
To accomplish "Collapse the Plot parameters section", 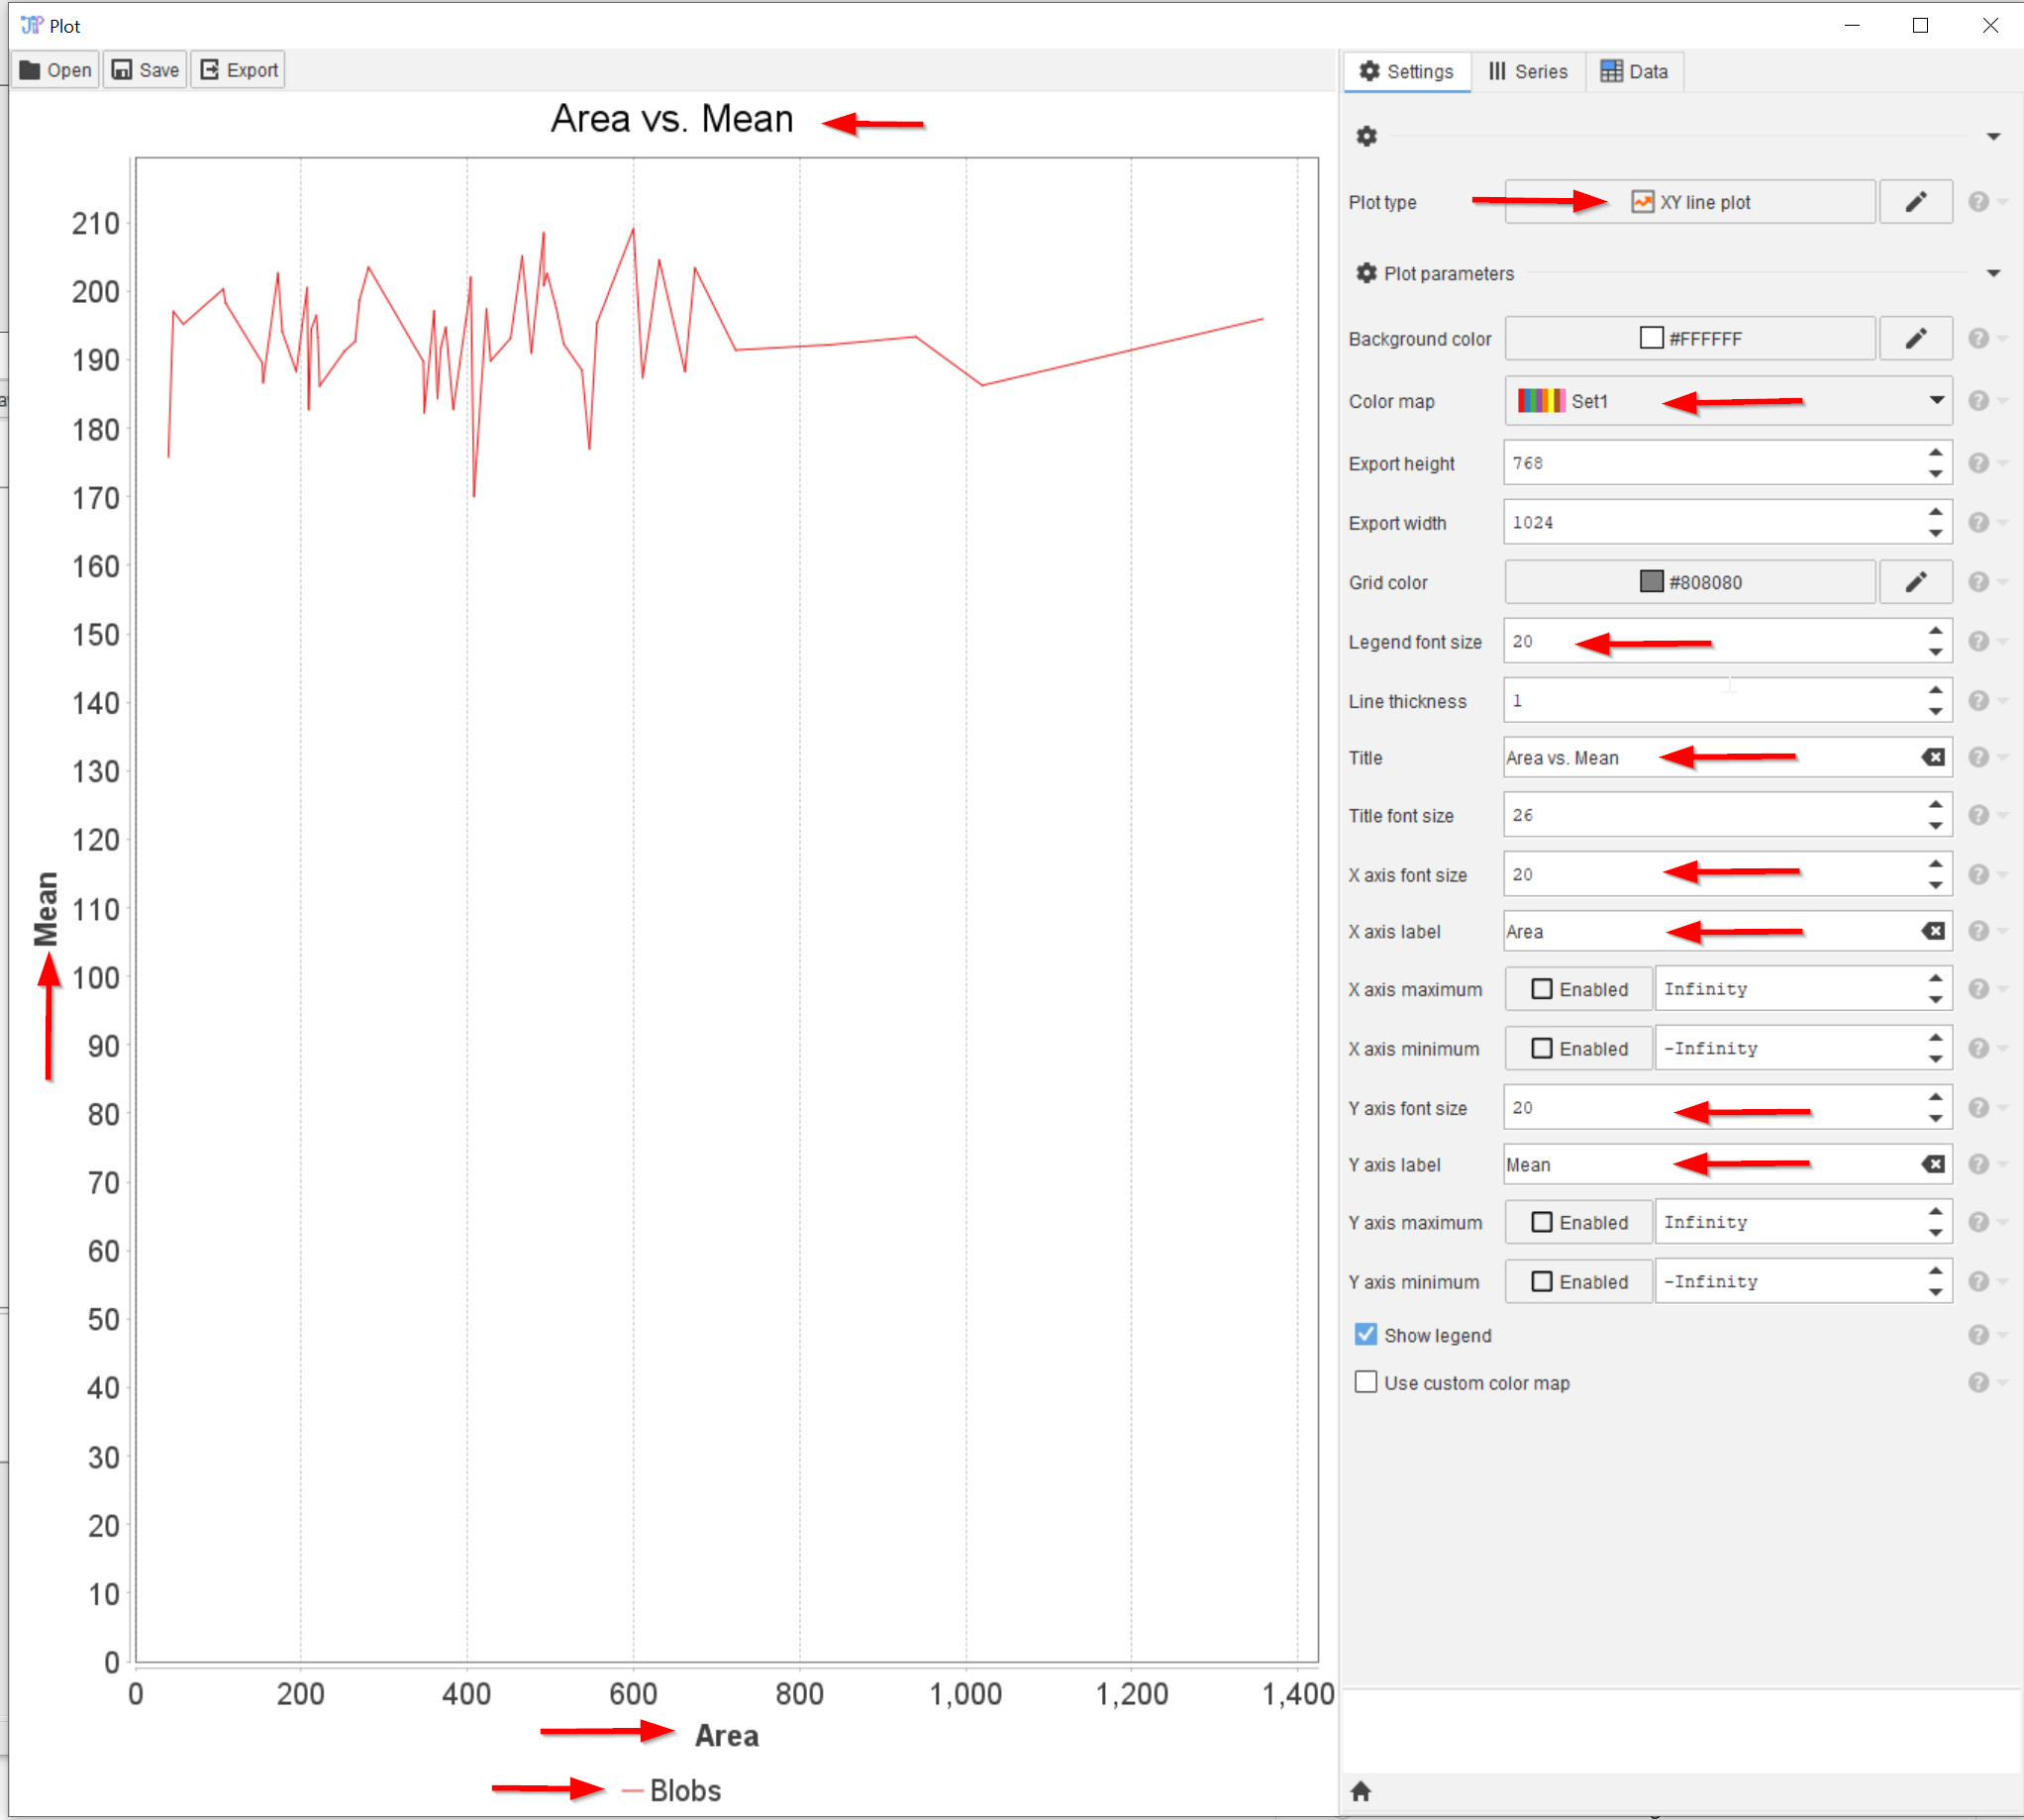I will tap(1993, 273).
